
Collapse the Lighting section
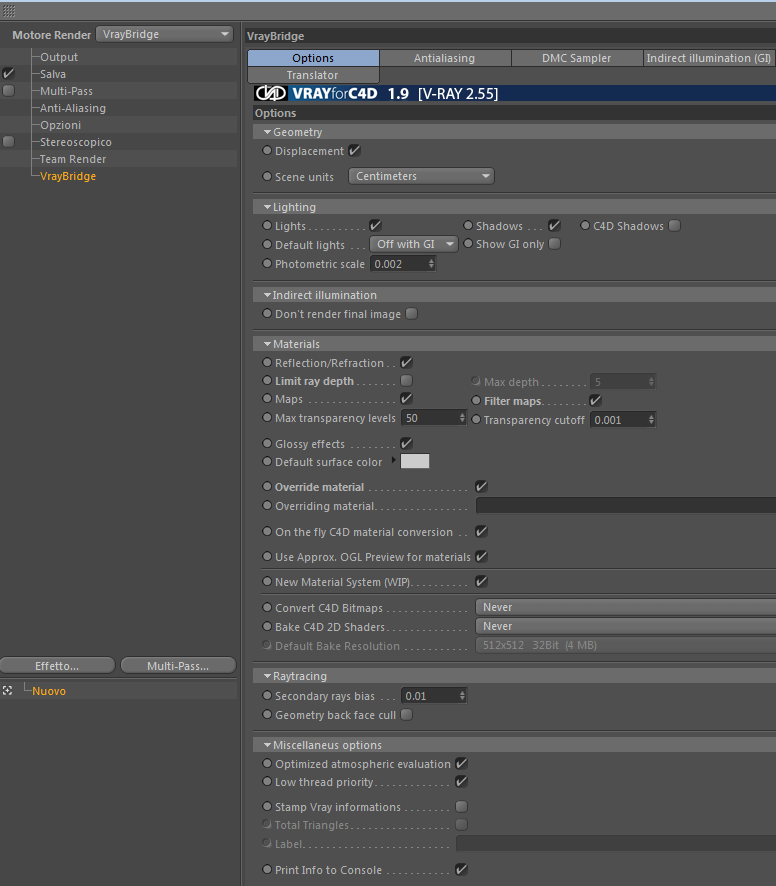pyautogui.click(x=267, y=207)
